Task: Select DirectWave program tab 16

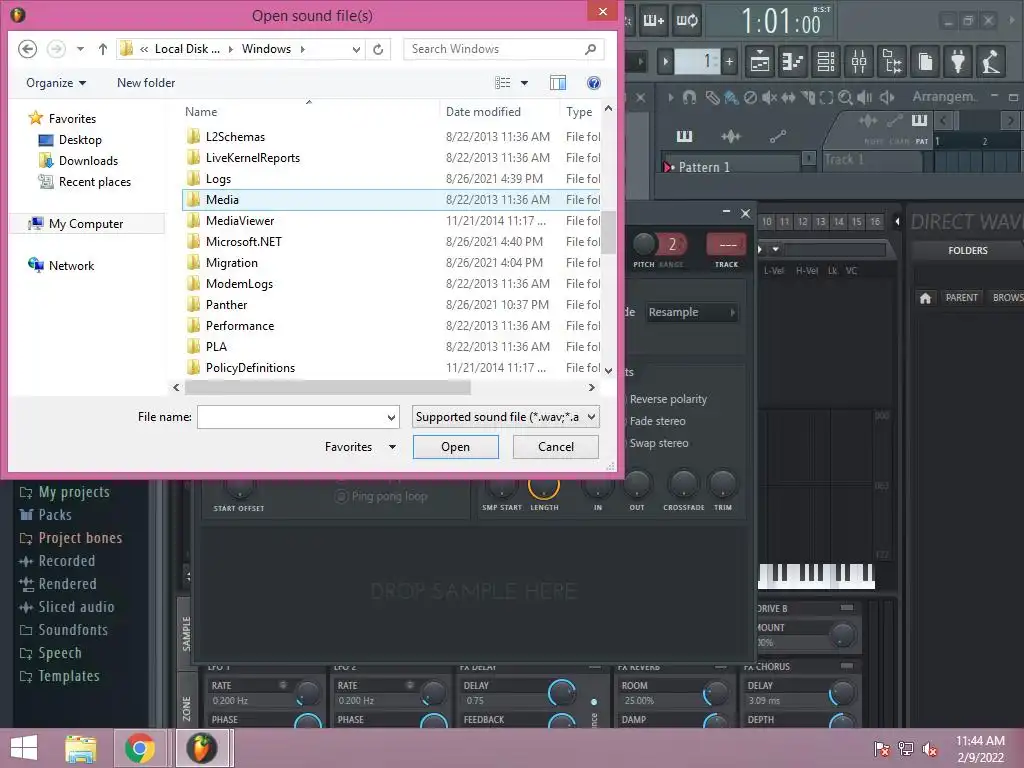Action: point(874,222)
